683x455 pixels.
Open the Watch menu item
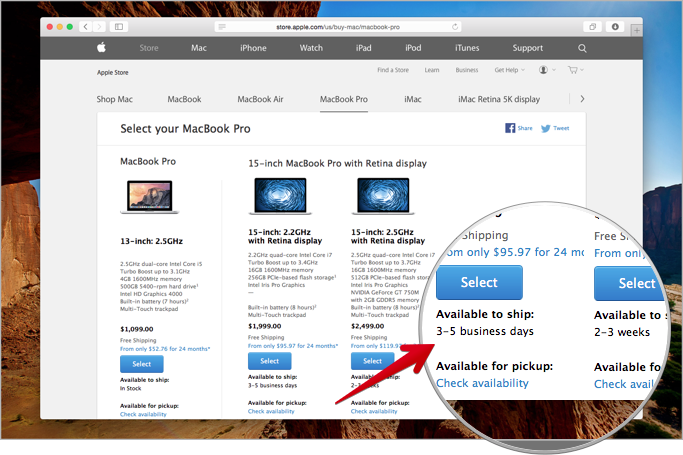point(311,48)
